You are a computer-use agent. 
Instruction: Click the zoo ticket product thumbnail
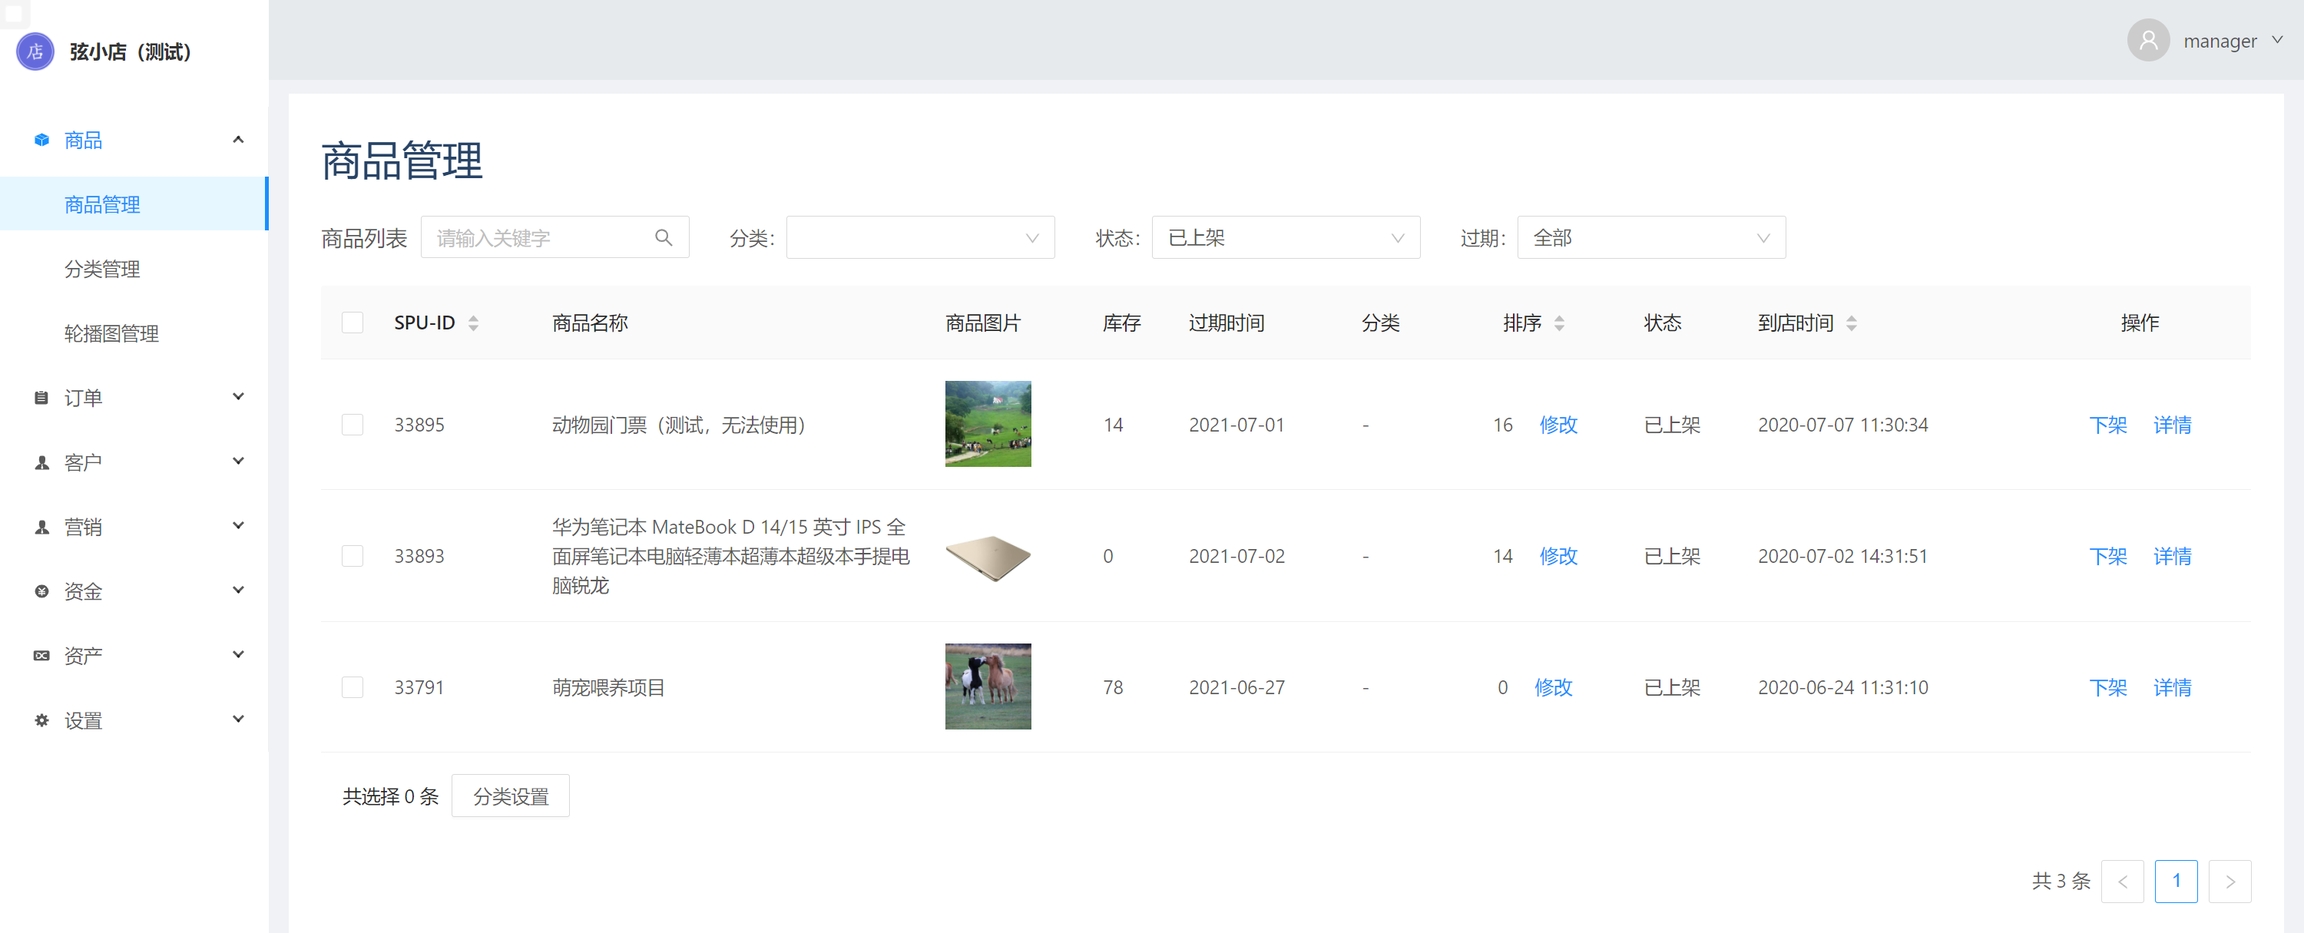point(987,424)
